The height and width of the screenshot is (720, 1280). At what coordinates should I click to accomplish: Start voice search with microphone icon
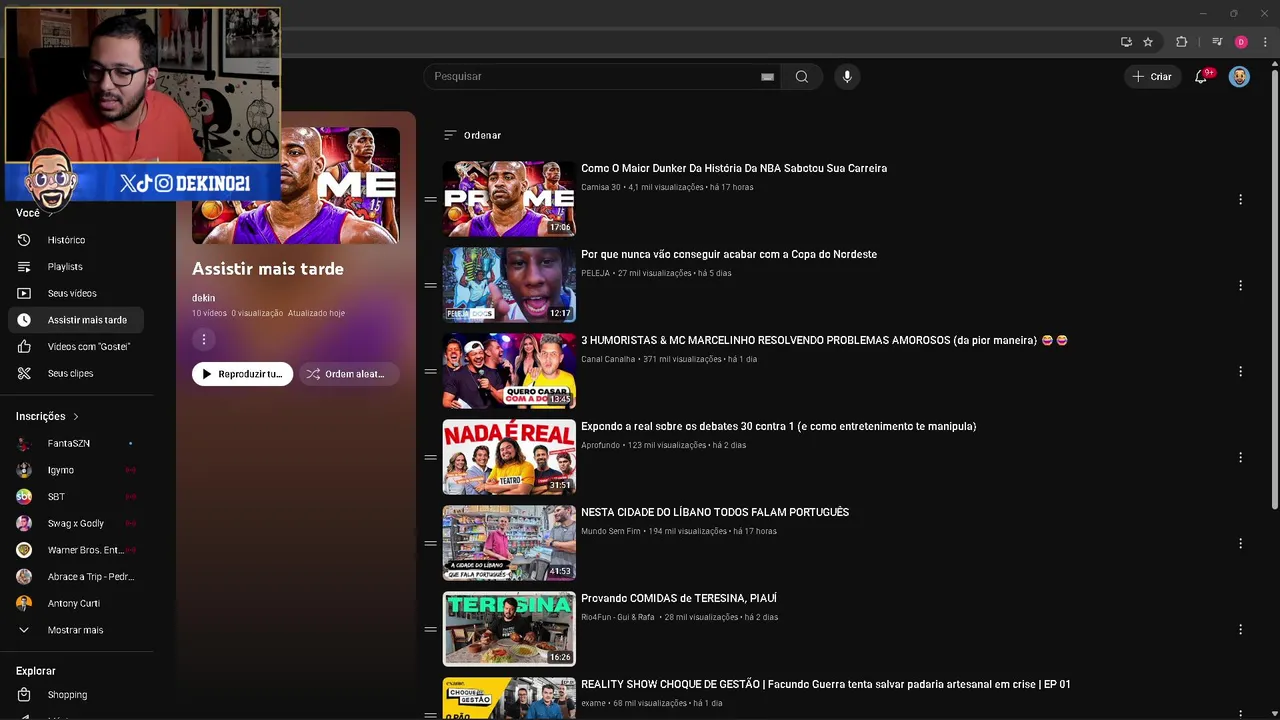pyautogui.click(x=847, y=76)
